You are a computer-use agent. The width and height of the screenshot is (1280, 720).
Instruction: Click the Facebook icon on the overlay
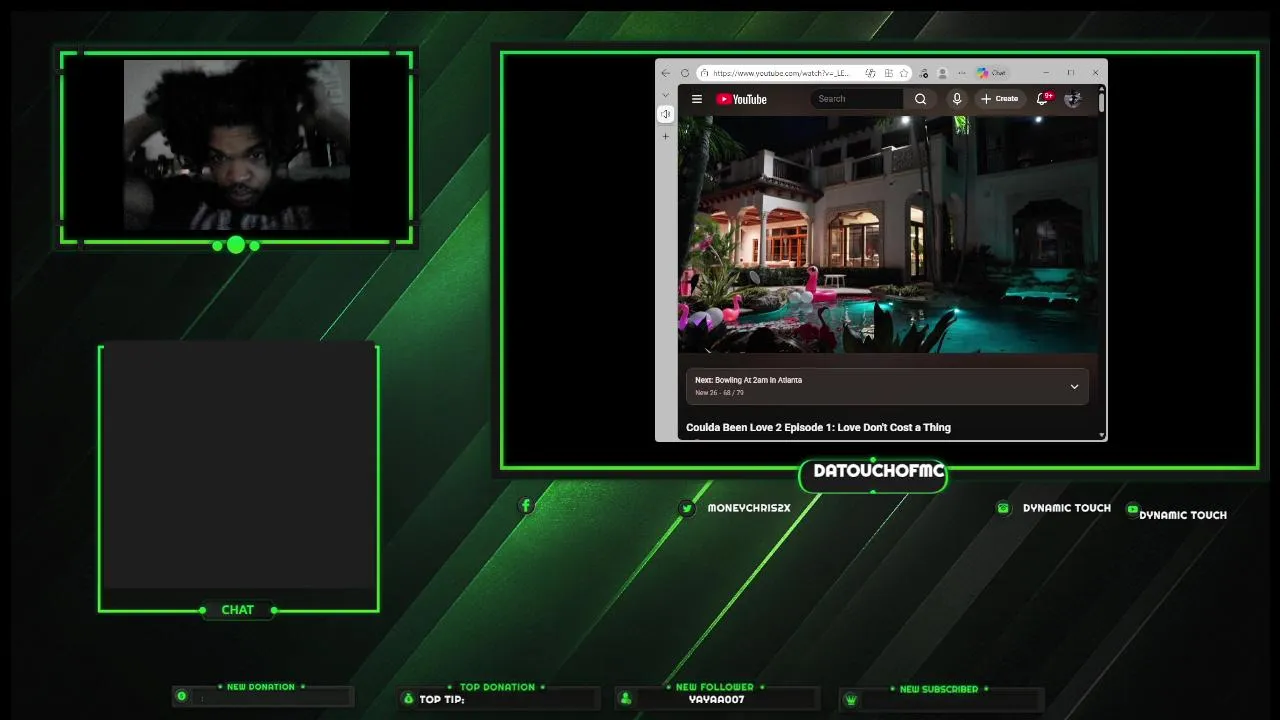(526, 506)
